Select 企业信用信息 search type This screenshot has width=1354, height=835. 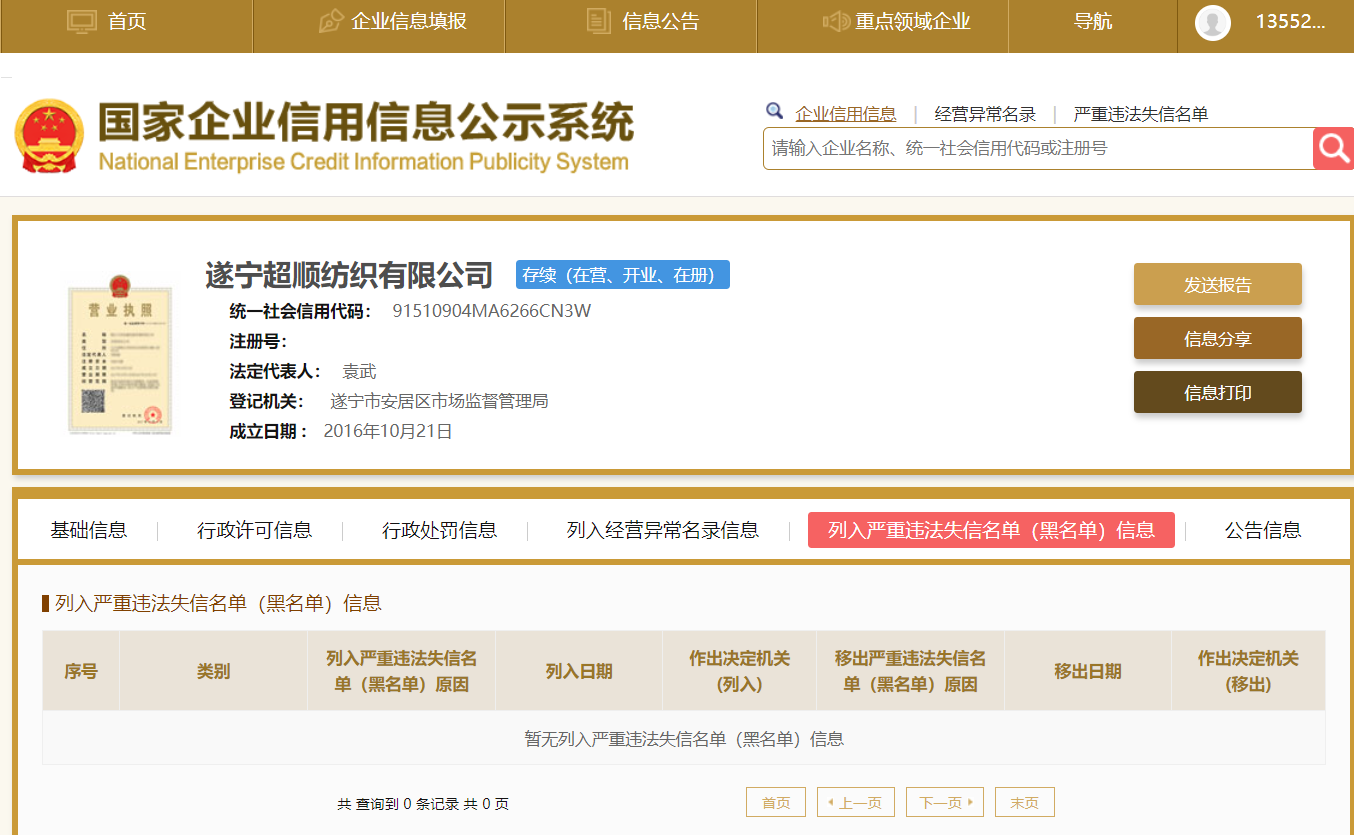click(846, 114)
